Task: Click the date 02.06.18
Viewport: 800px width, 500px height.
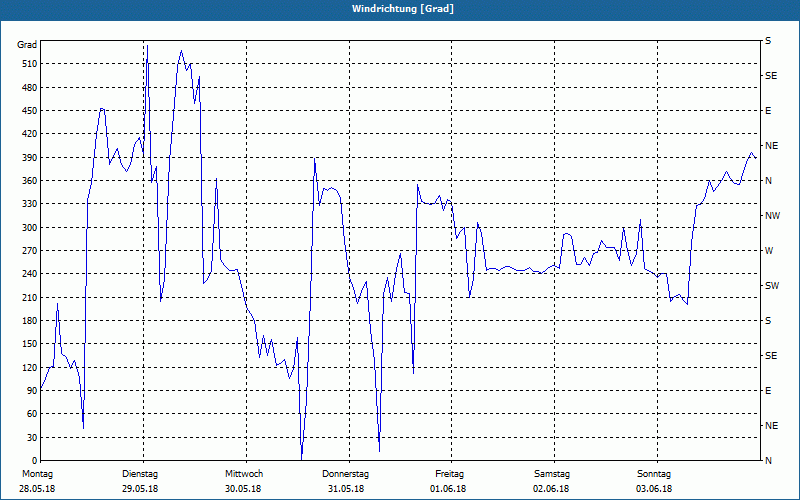Action: [x=551, y=489]
